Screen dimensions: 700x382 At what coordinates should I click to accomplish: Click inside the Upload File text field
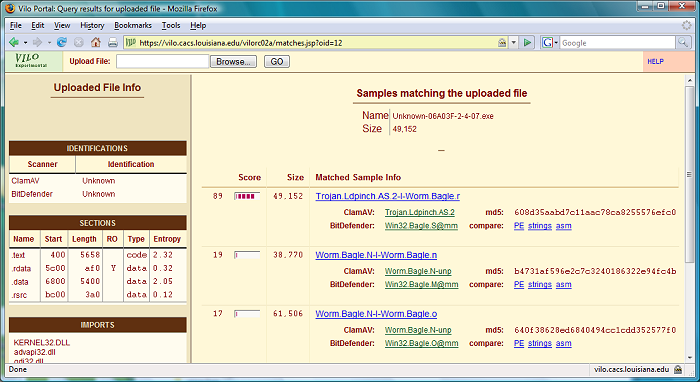162,62
